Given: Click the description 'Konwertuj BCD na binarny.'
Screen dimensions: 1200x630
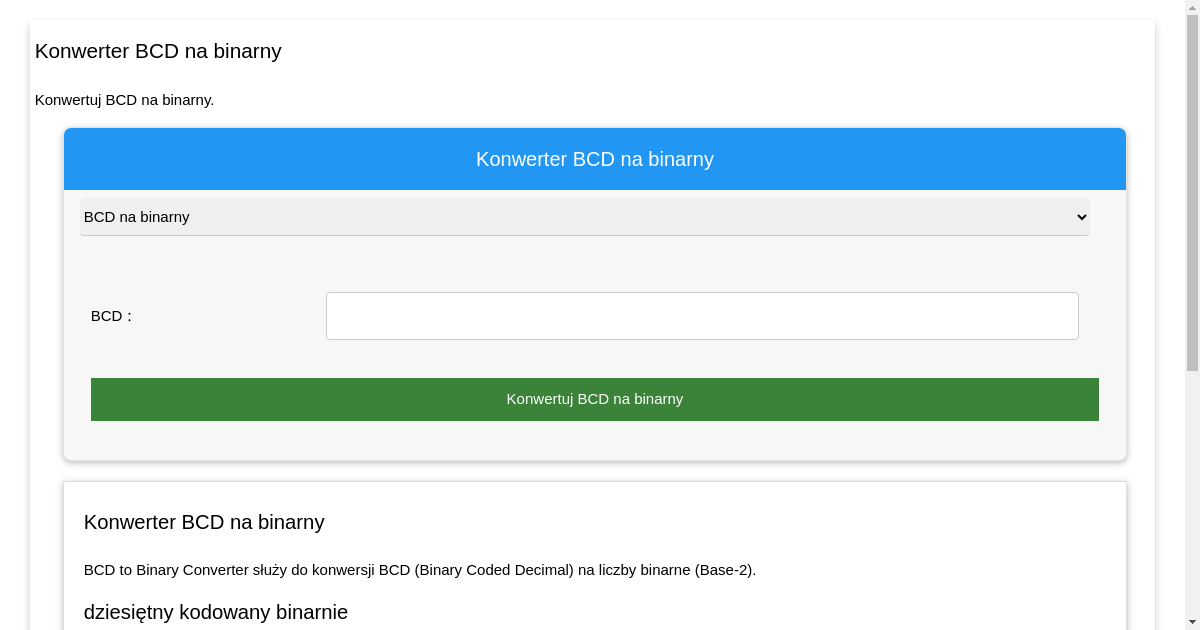Looking at the screenshot, I should click(124, 100).
